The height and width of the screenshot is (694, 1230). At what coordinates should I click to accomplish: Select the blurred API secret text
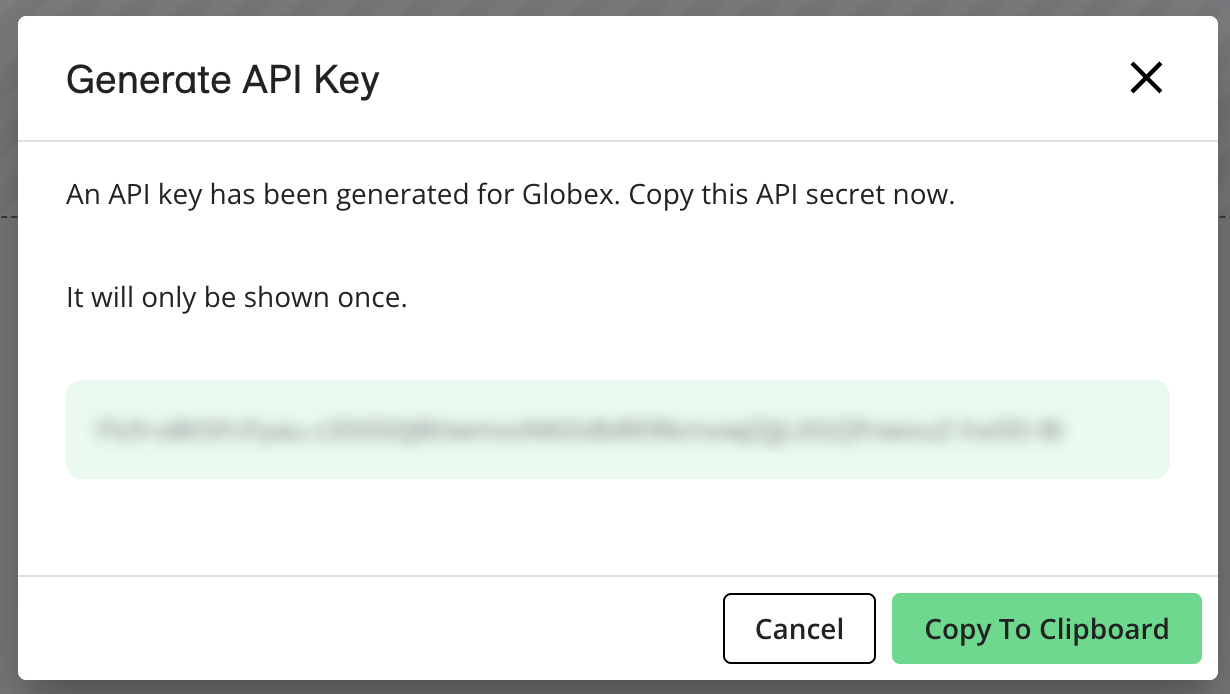pyautogui.click(x=578, y=431)
